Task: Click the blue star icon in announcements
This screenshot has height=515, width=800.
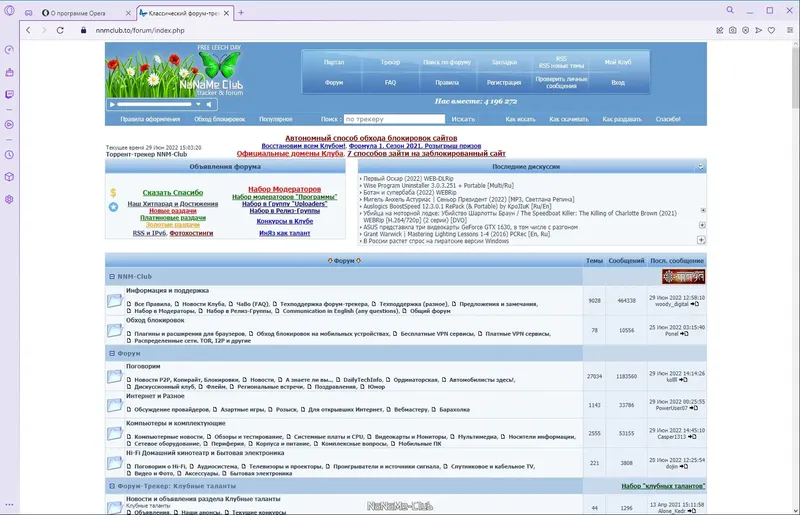Action: click(x=113, y=207)
